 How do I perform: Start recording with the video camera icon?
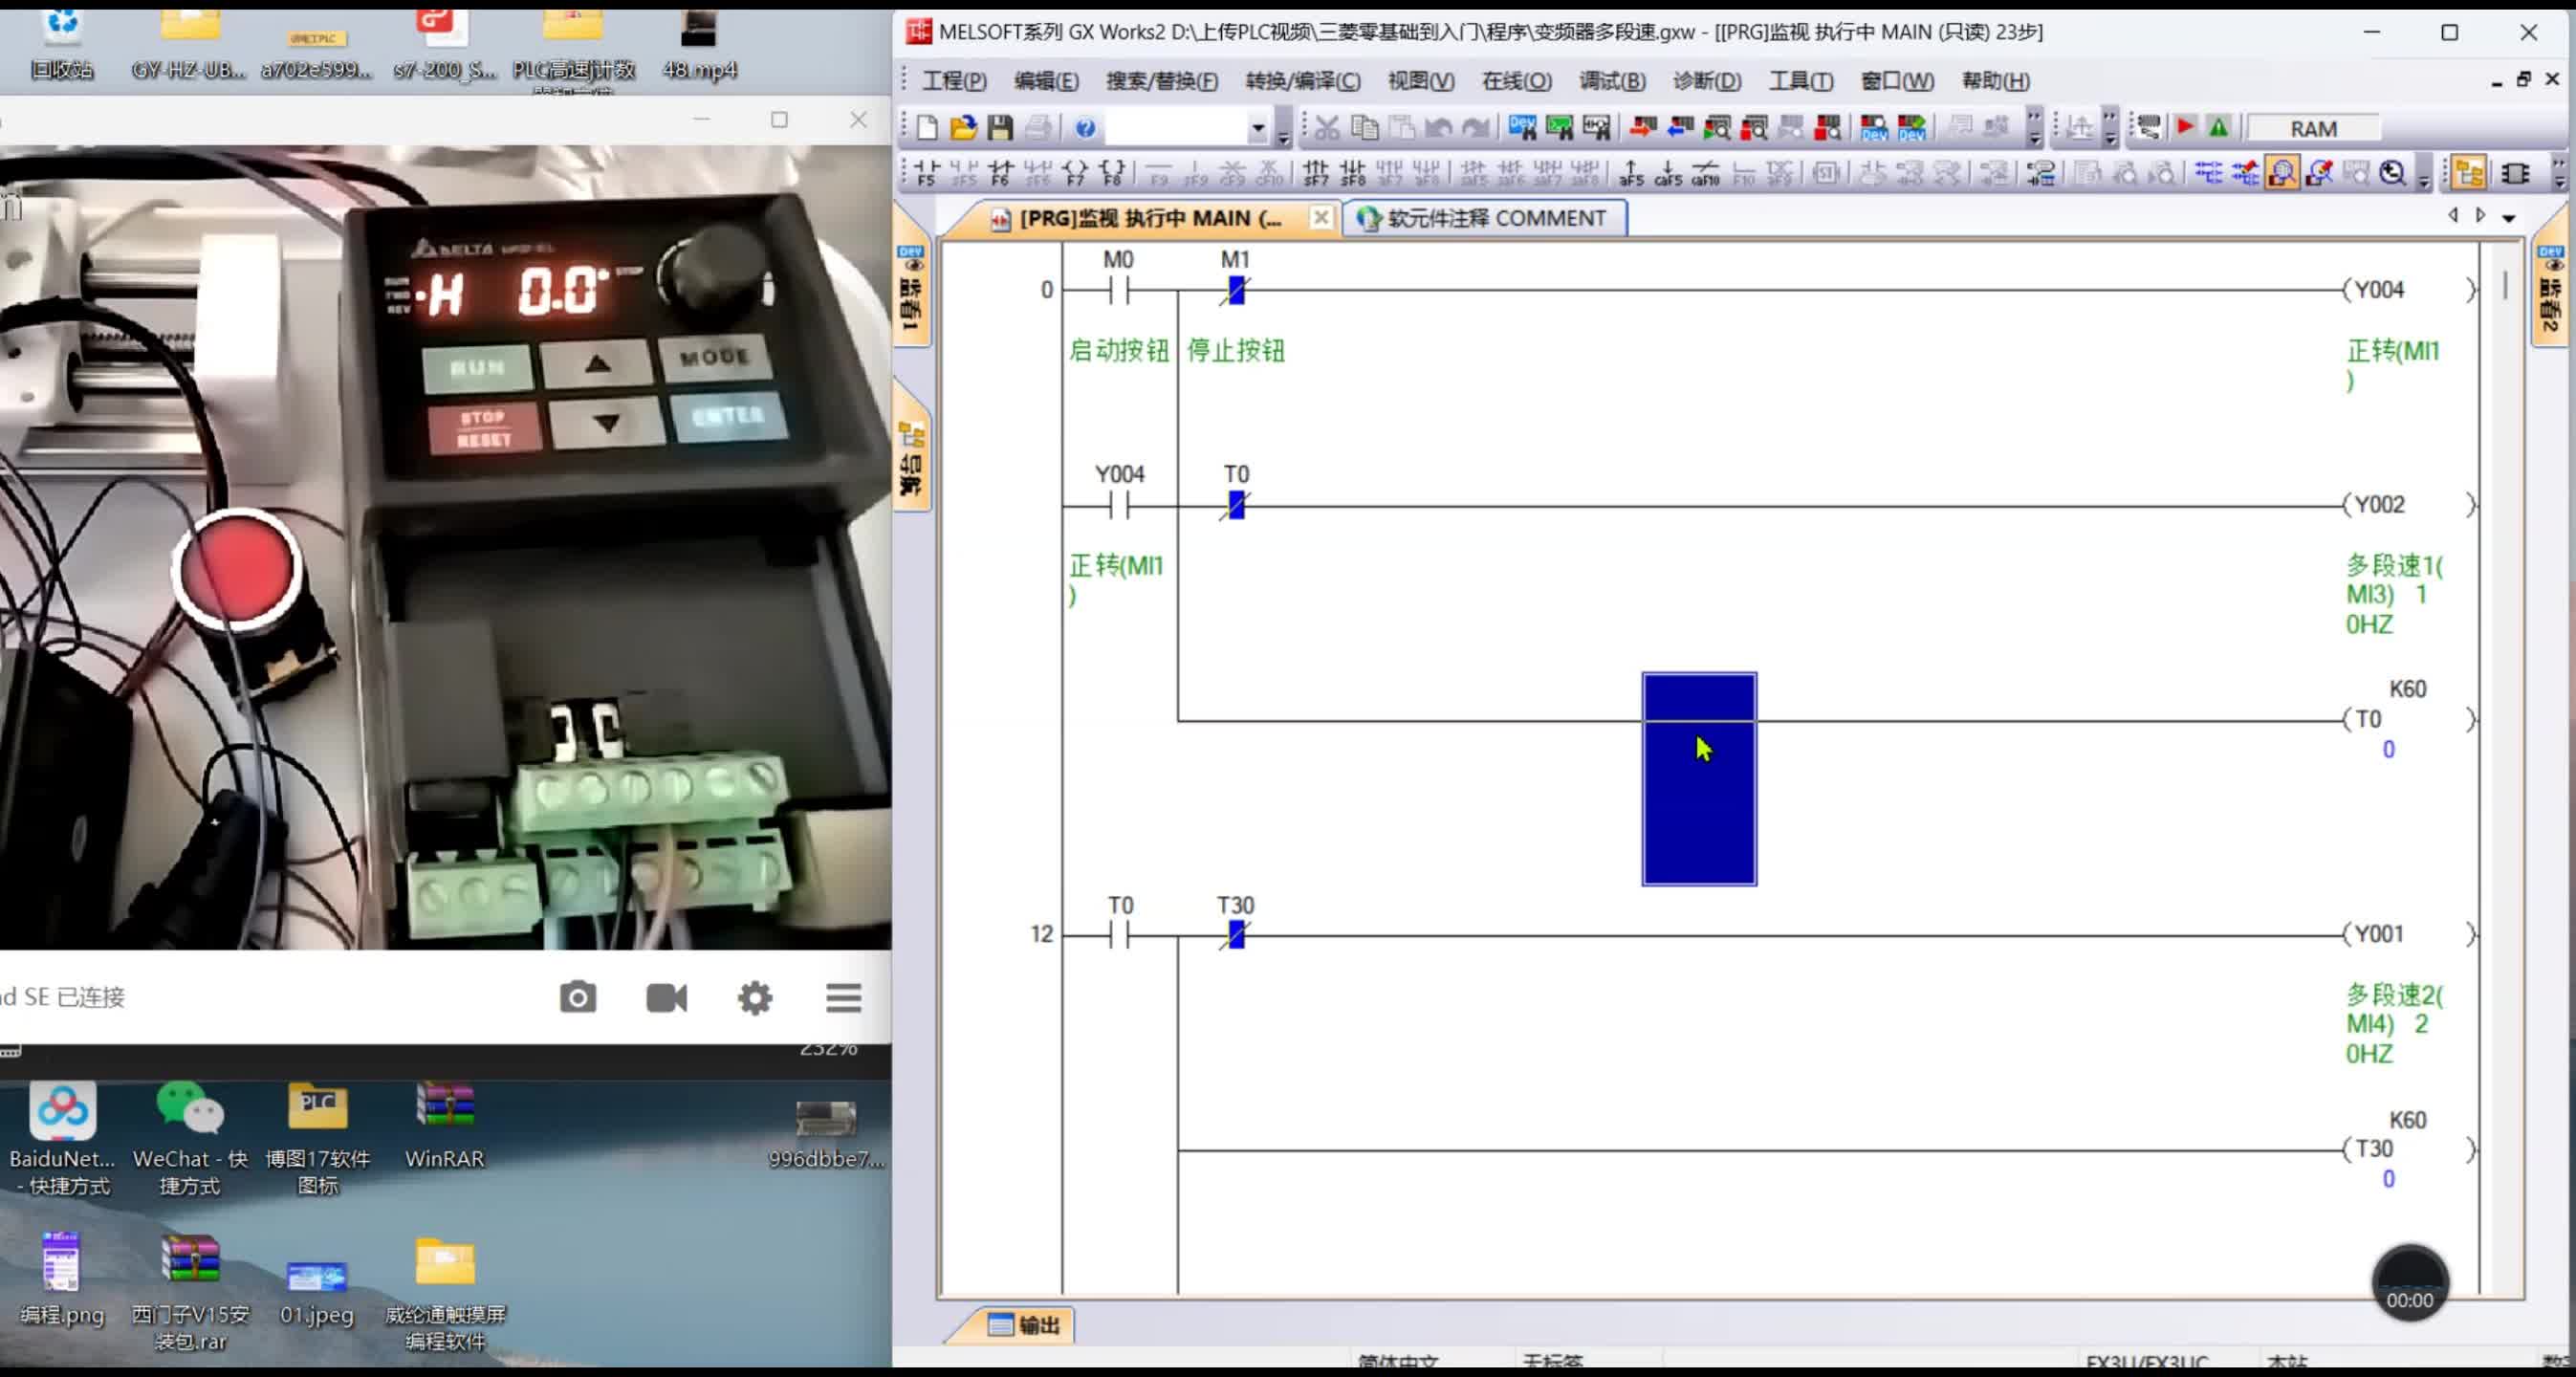667,997
